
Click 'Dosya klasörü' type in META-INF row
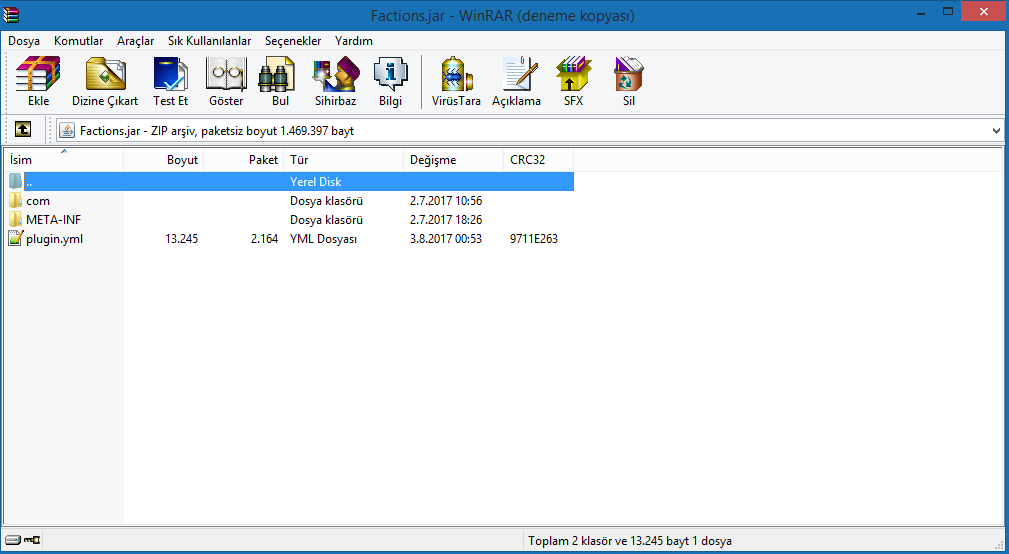point(326,219)
